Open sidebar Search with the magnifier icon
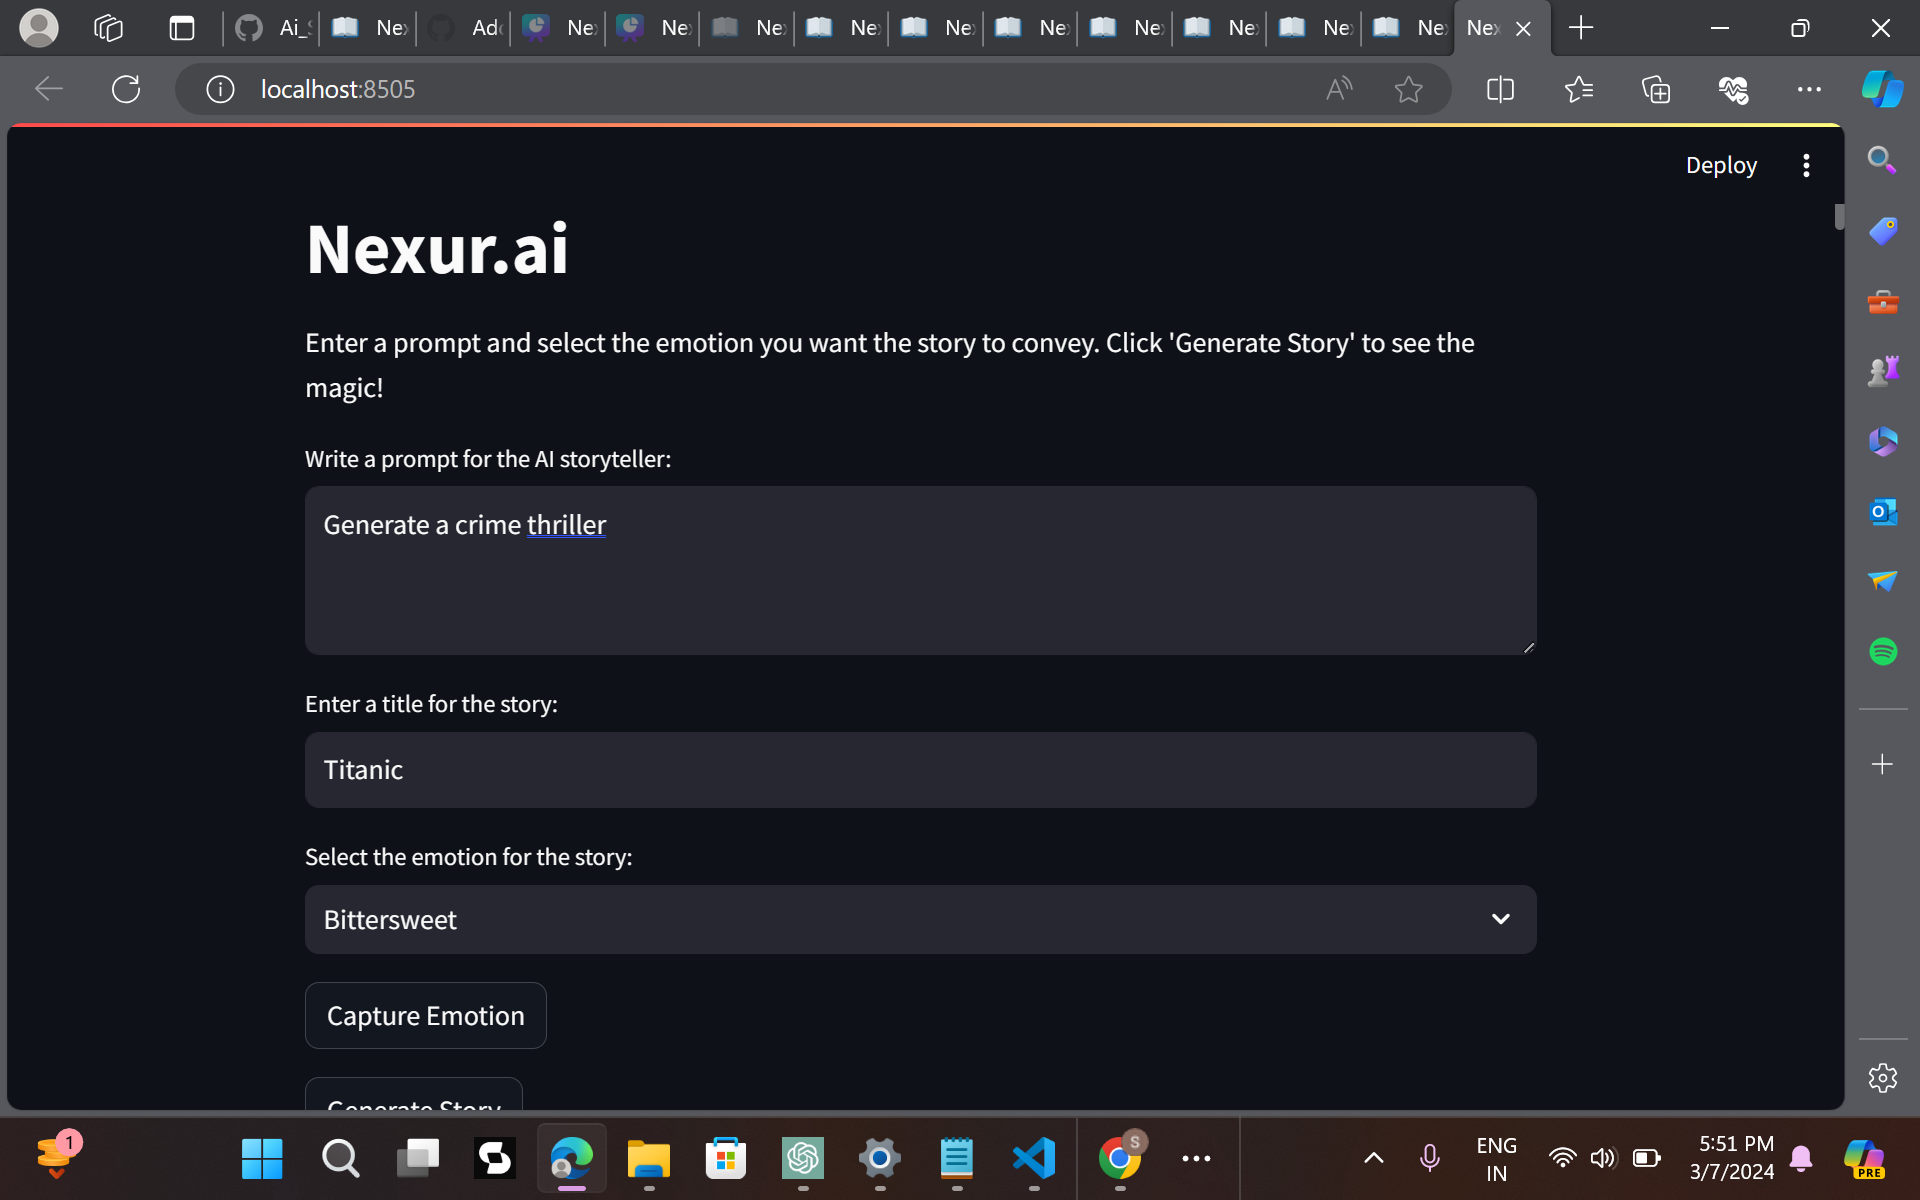The width and height of the screenshot is (1920, 1200). [x=1882, y=159]
